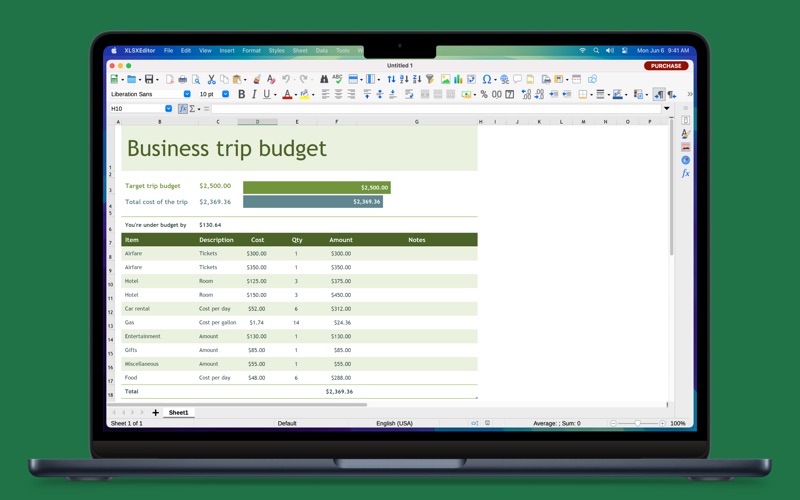Open the Save button arrow dropdown
Image resolution: width=800 pixels, height=500 pixels.
point(157,80)
